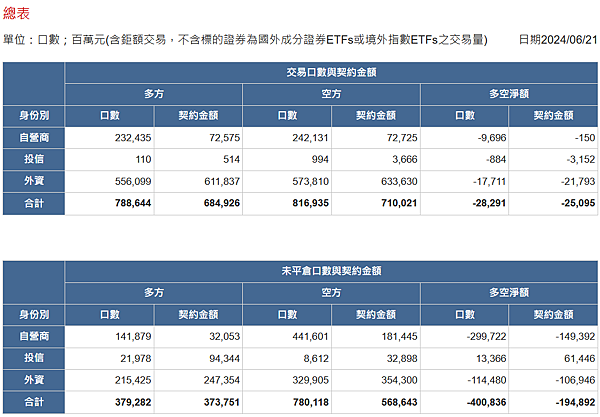Click 投信 long volume cell 110

[x=109, y=160]
